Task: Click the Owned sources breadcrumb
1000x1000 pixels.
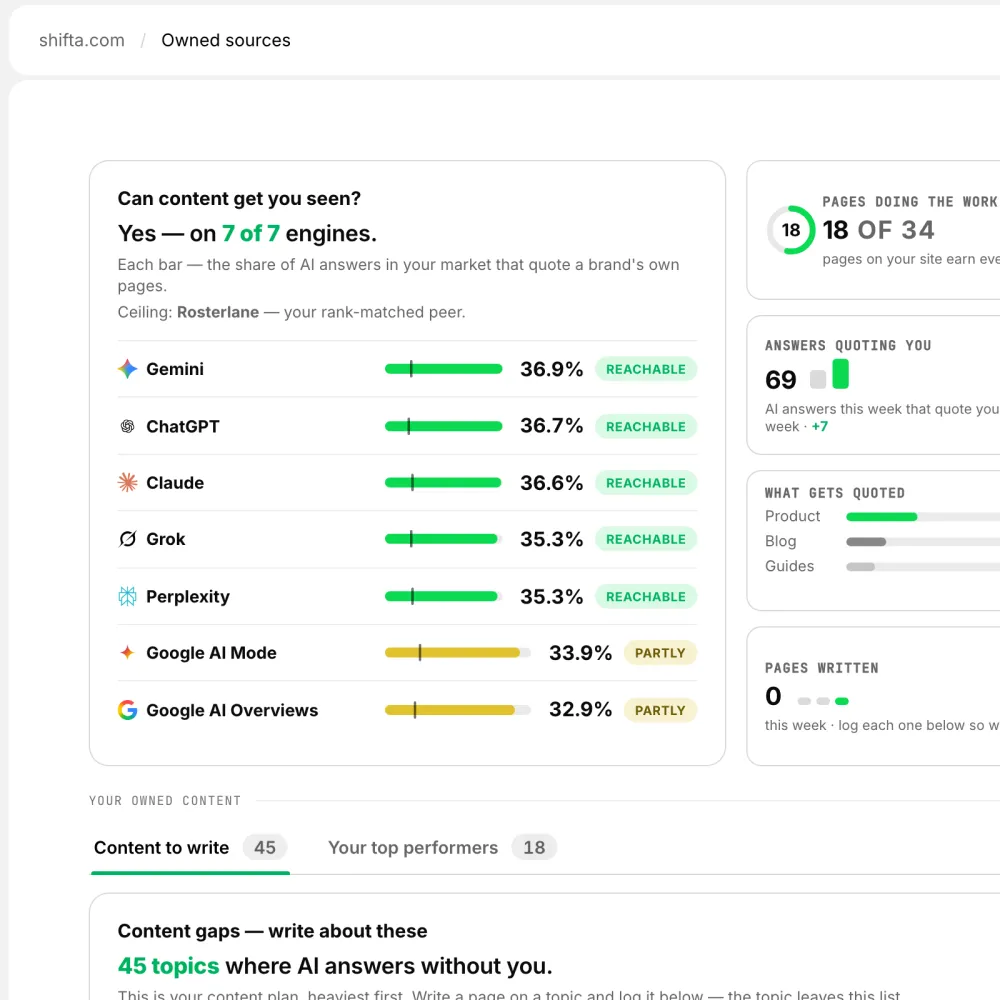Action: pyautogui.click(x=226, y=40)
